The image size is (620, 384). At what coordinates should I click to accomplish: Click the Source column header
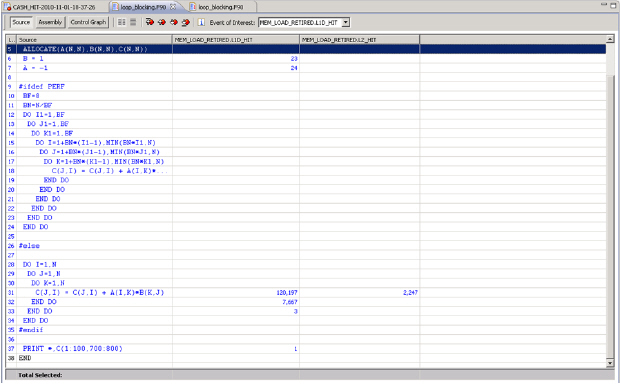(94, 40)
